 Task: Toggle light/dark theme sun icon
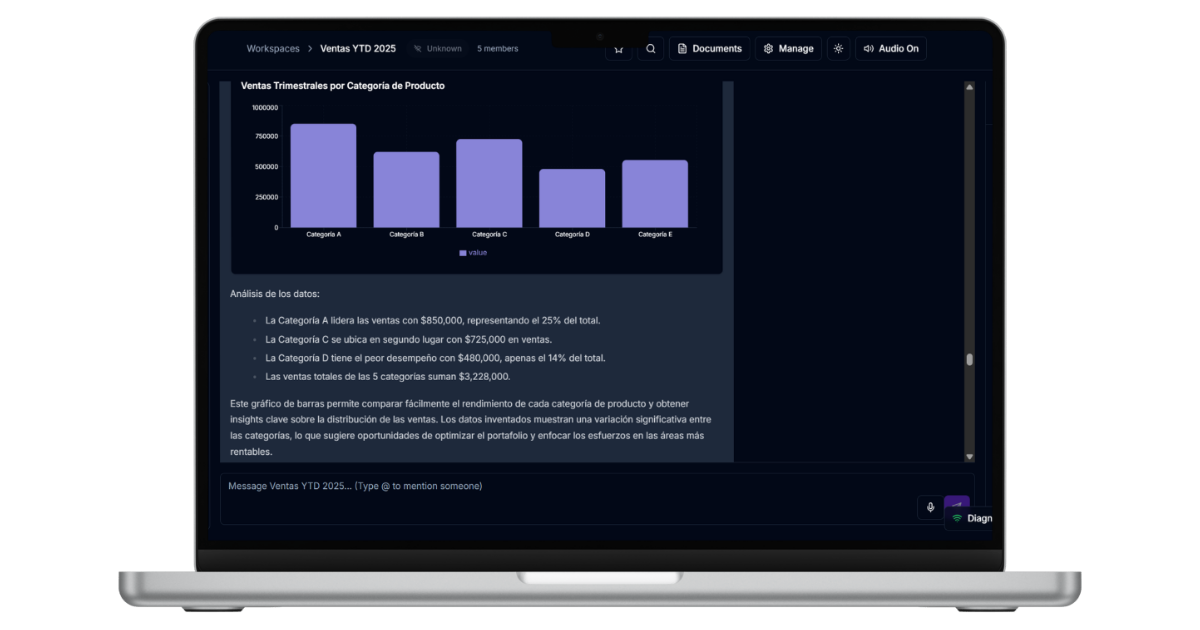tap(838, 48)
